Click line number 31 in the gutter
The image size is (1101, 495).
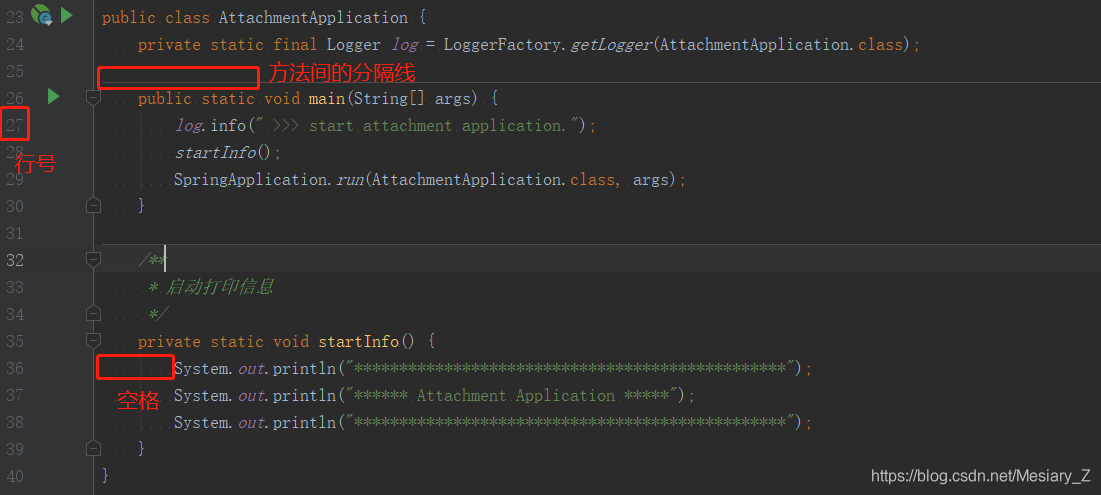[x=15, y=233]
